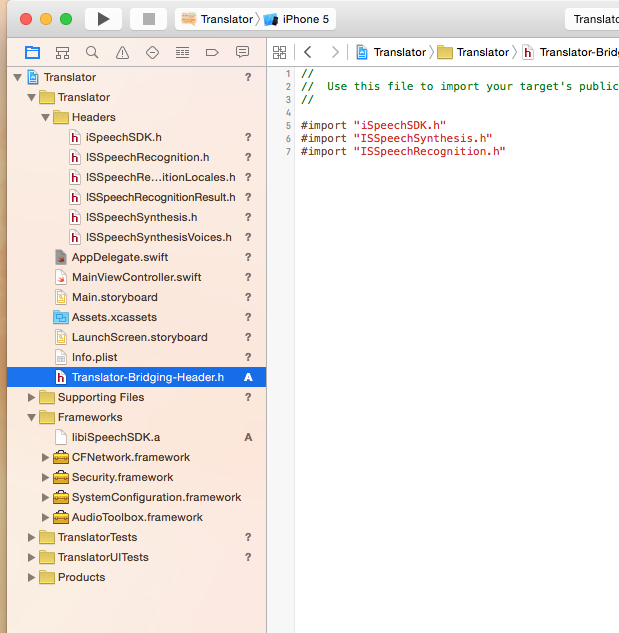The height and width of the screenshot is (633, 619).
Task: Show the Project navigator
Action: [32, 52]
